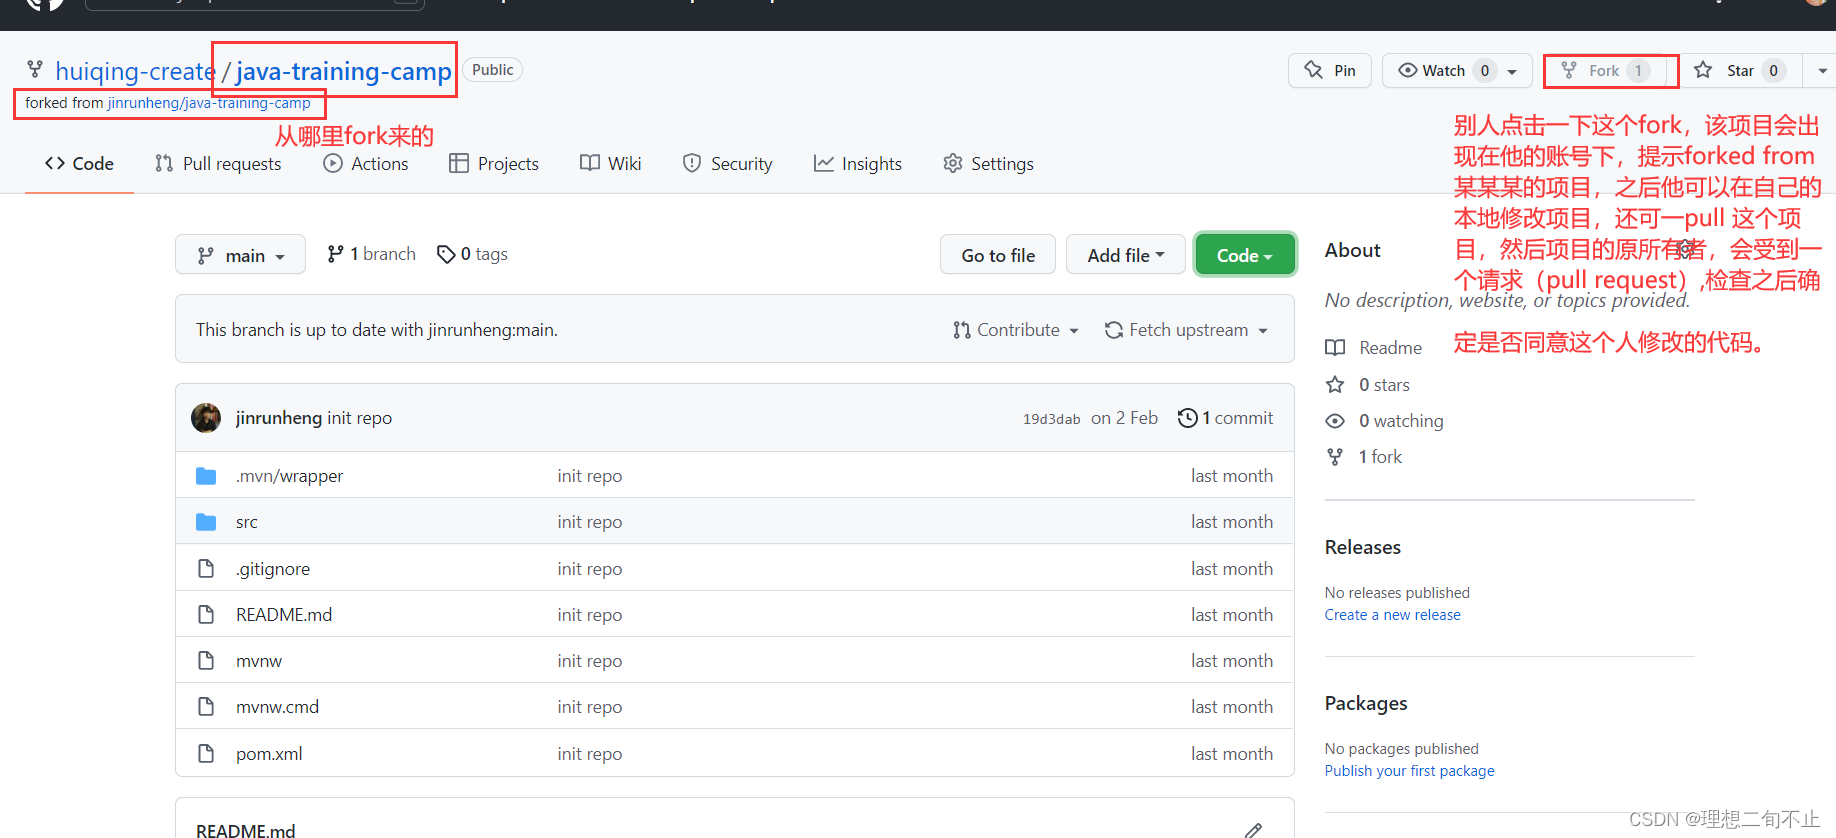Screen dimensions: 1836x838
Task: Switch to the Projects tab
Action: pos(494,164)
